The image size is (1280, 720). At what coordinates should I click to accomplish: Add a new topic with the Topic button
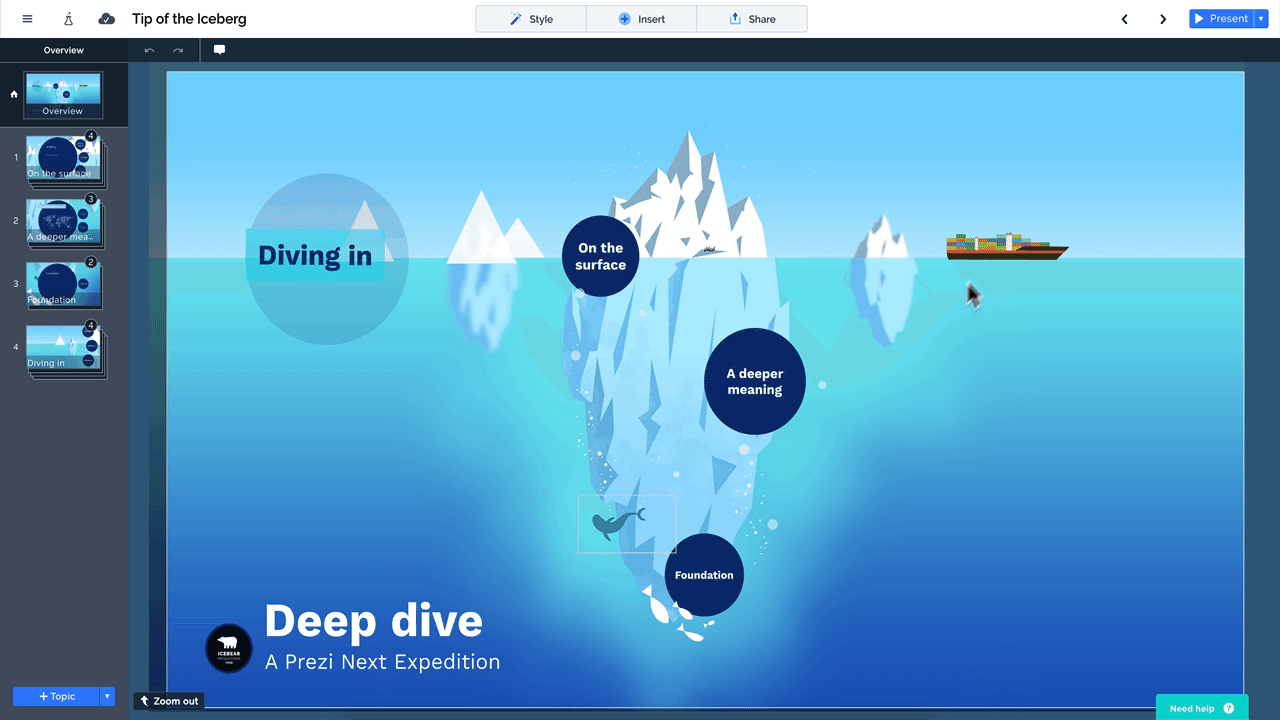click(x=57, y=696)
